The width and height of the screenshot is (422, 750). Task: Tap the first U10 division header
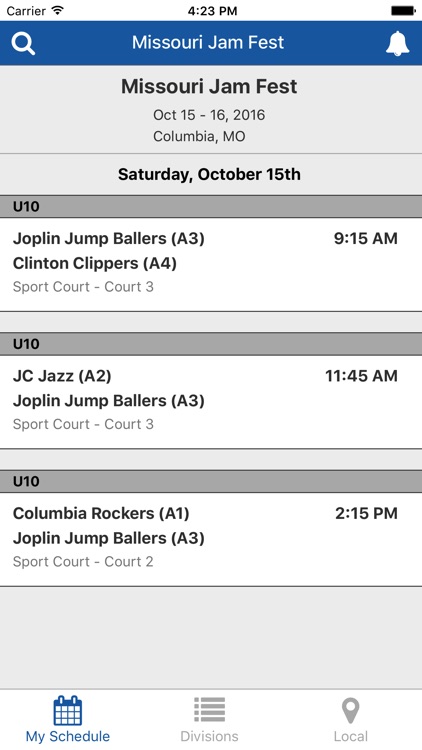click(211, 207)
